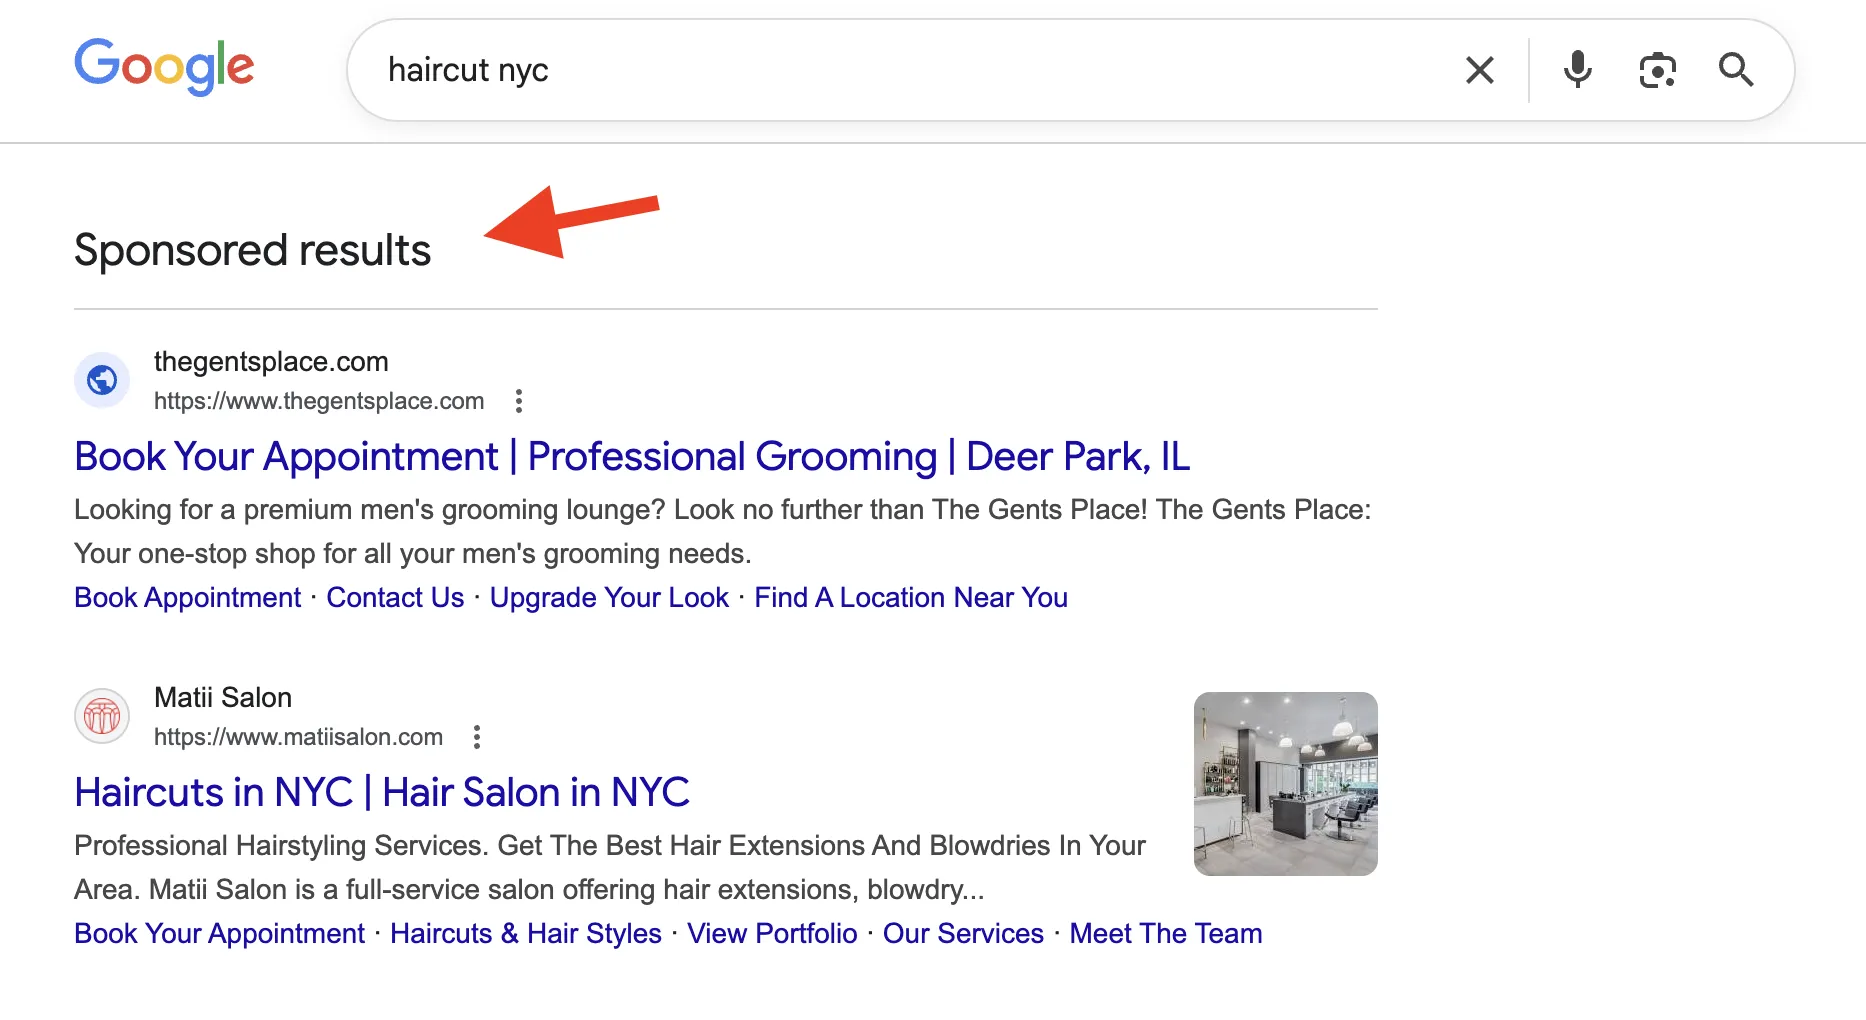Click the Matii Salon interior photo thumbnail
This screenshot has width=1866, height=1020.
coord(1286,784)
